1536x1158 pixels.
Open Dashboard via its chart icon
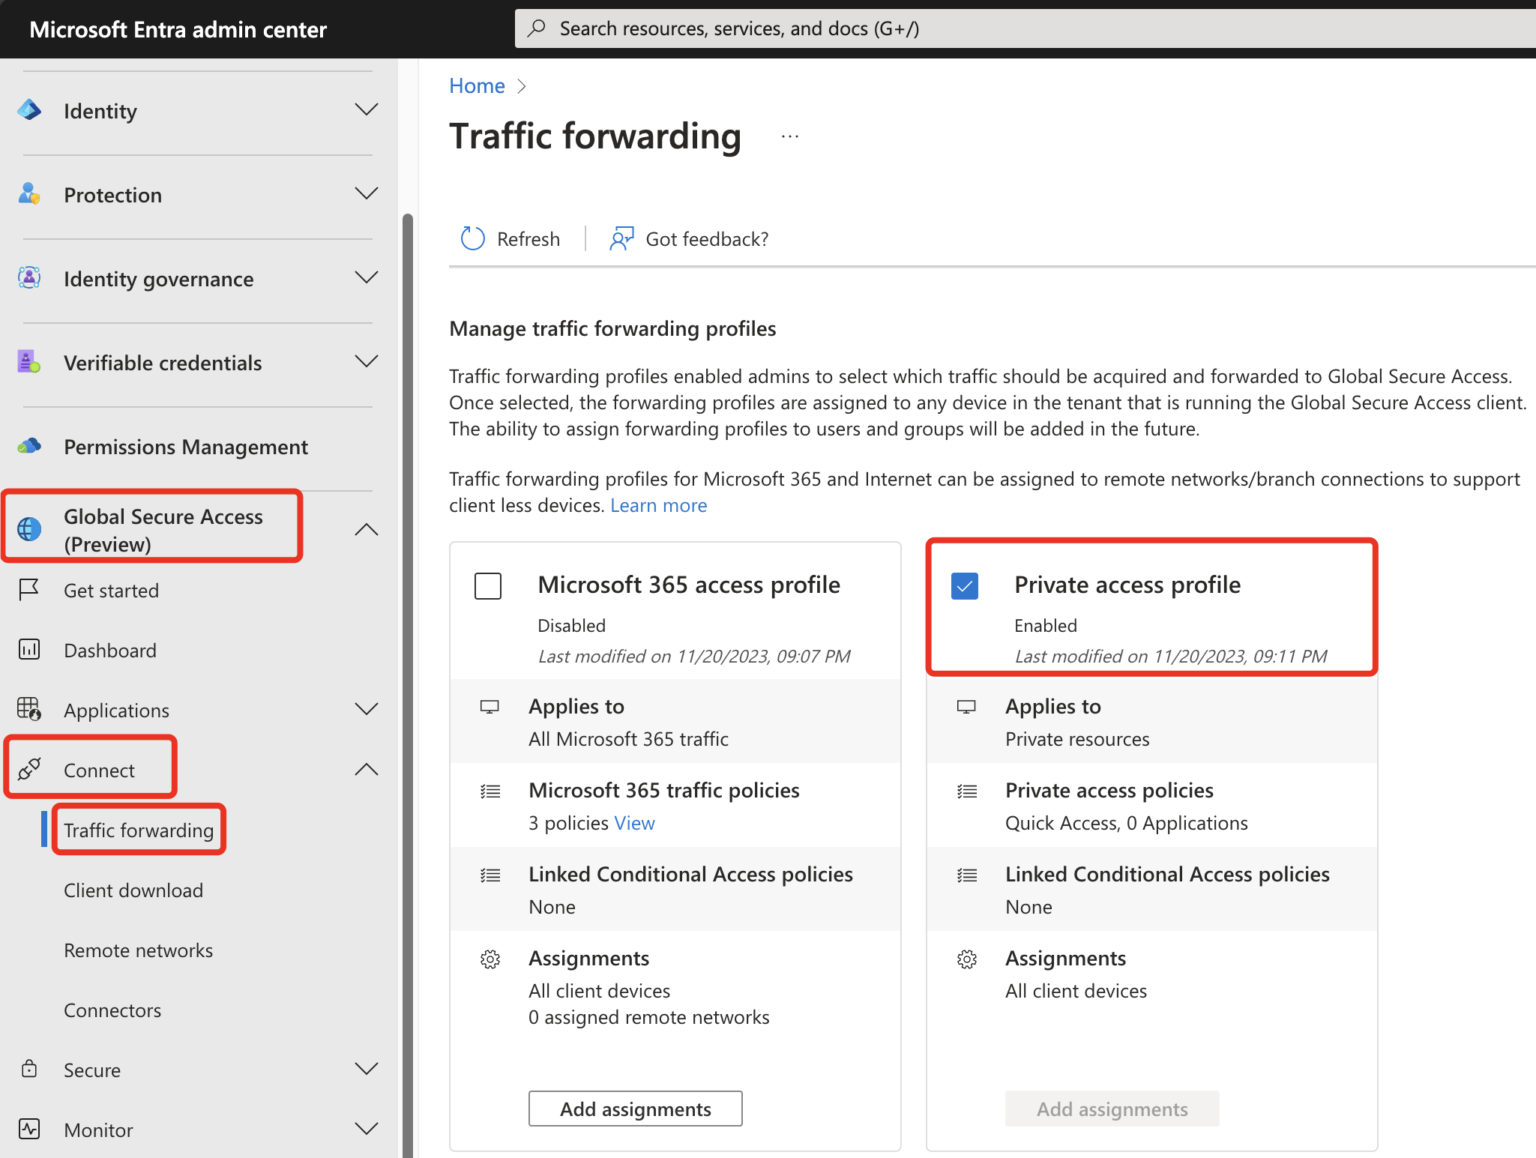point(30,650)
